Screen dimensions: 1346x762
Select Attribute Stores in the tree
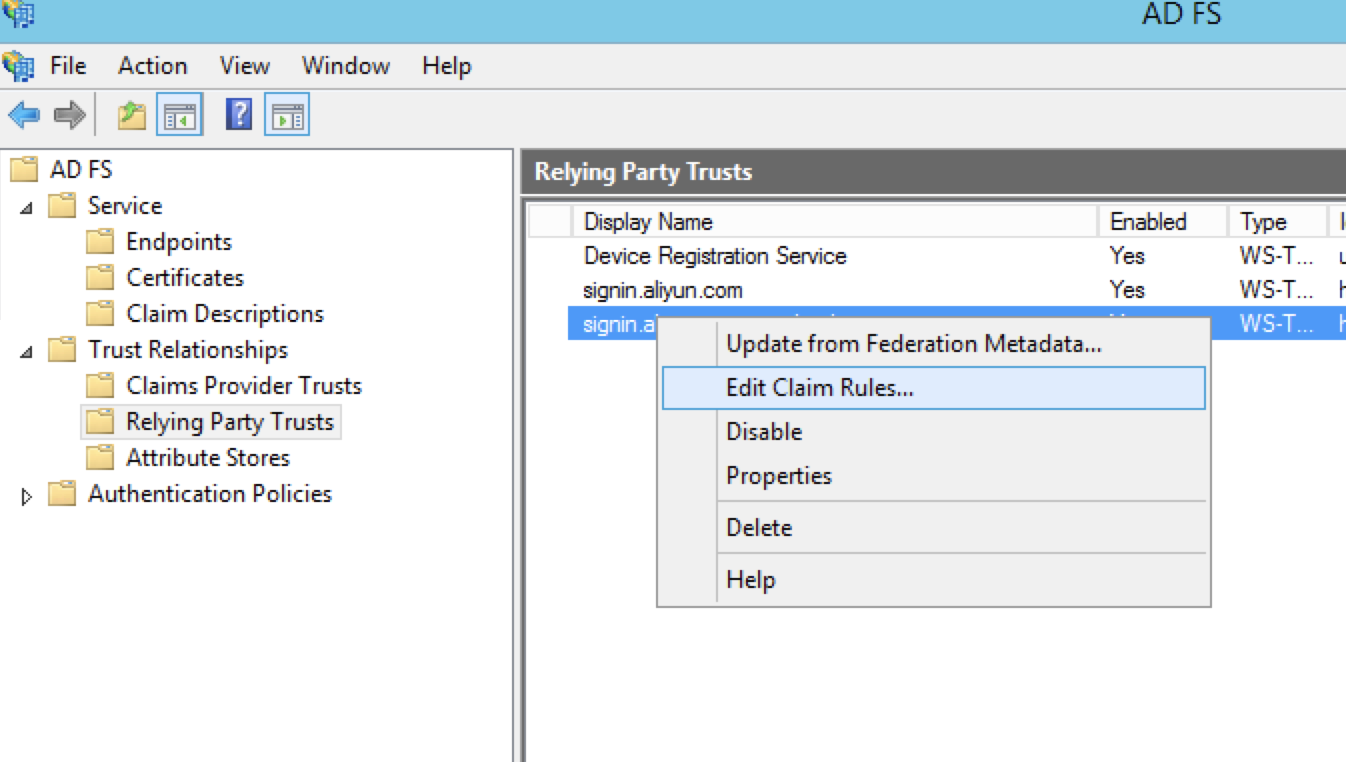tap(208, 458)
